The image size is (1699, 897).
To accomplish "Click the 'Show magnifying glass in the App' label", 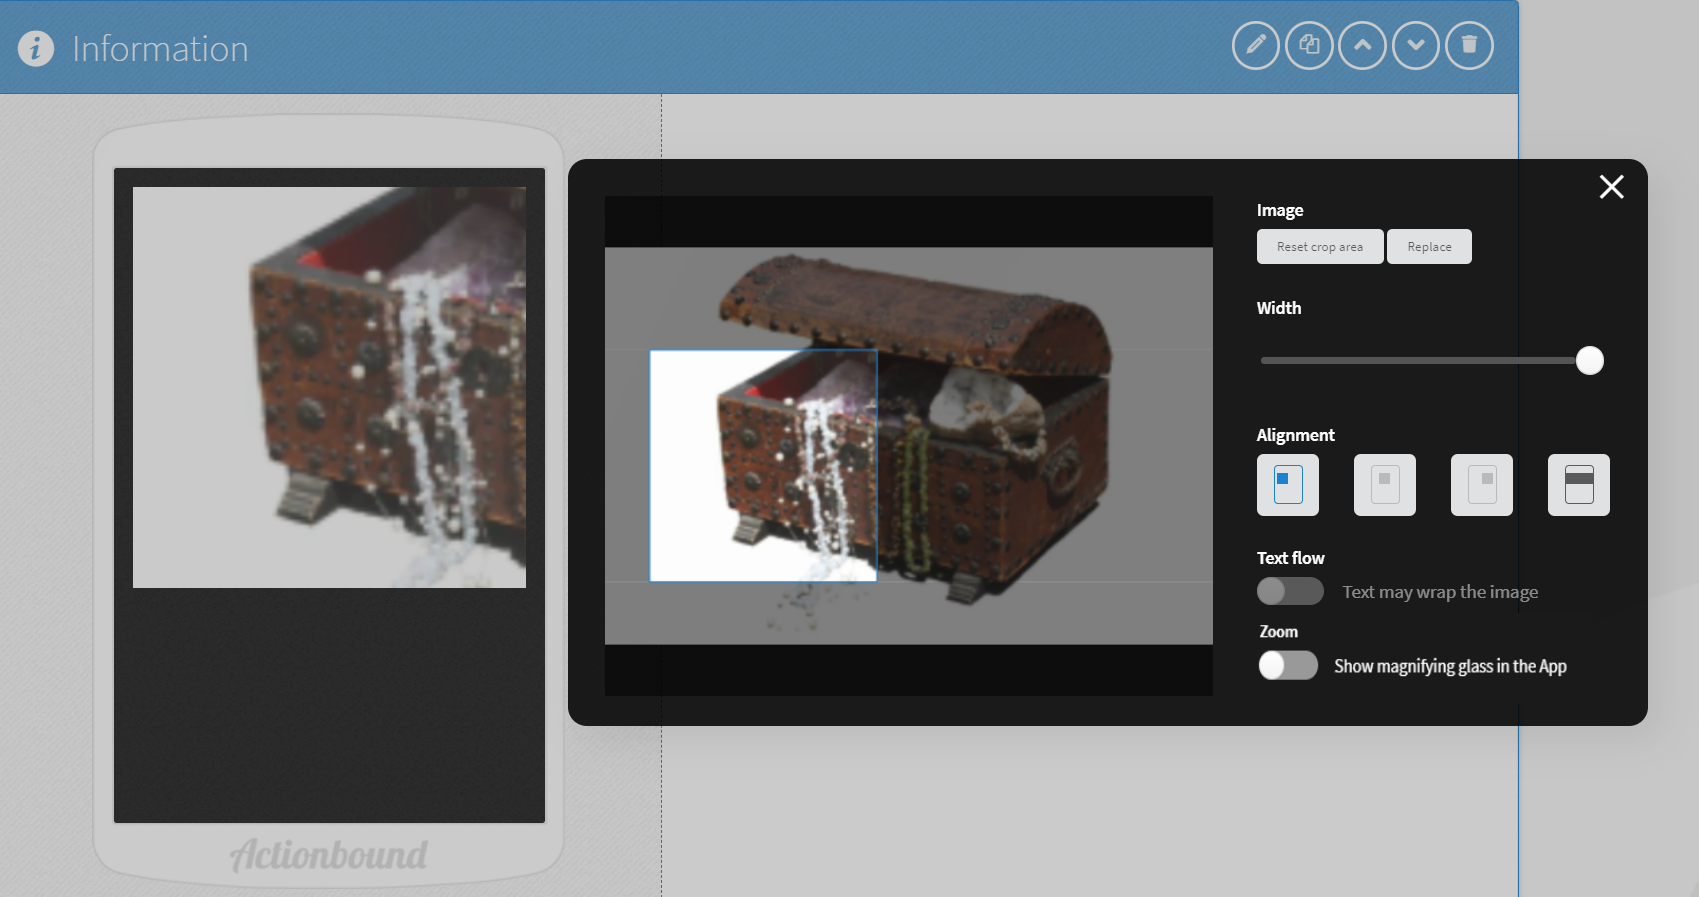I will pyautogui.click(x=1450, y=666).
